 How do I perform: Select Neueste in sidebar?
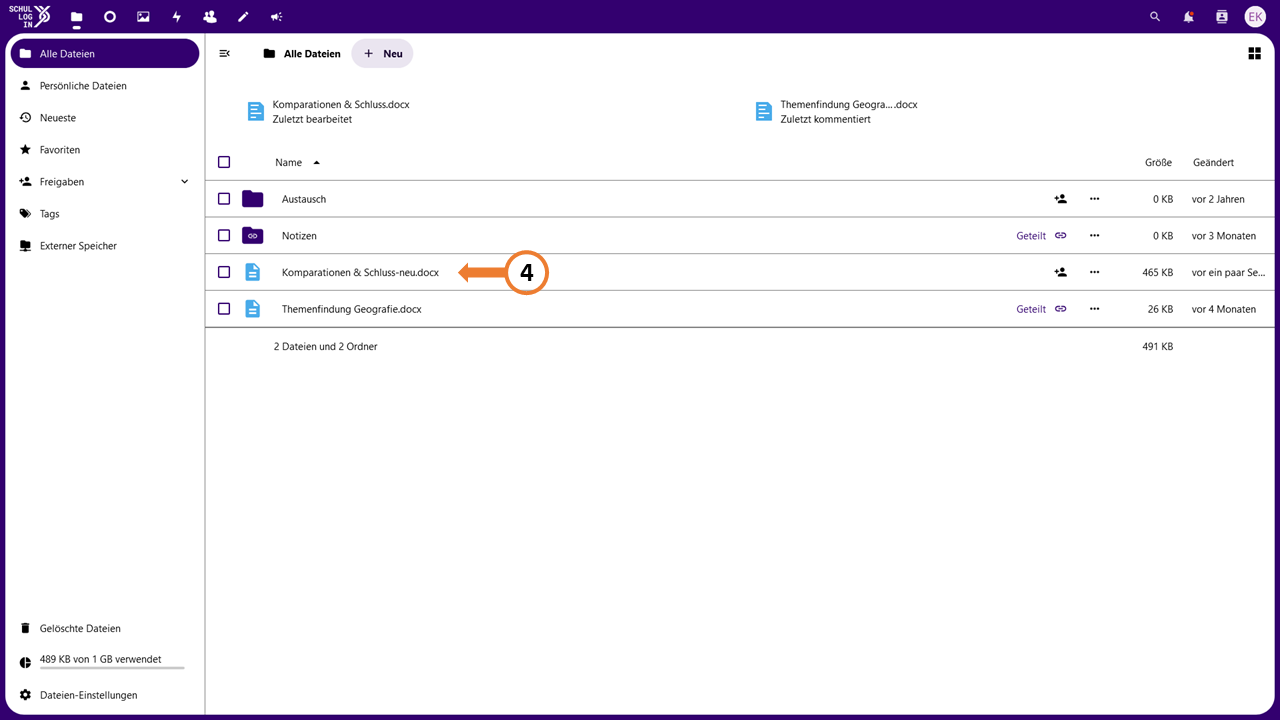105,118
